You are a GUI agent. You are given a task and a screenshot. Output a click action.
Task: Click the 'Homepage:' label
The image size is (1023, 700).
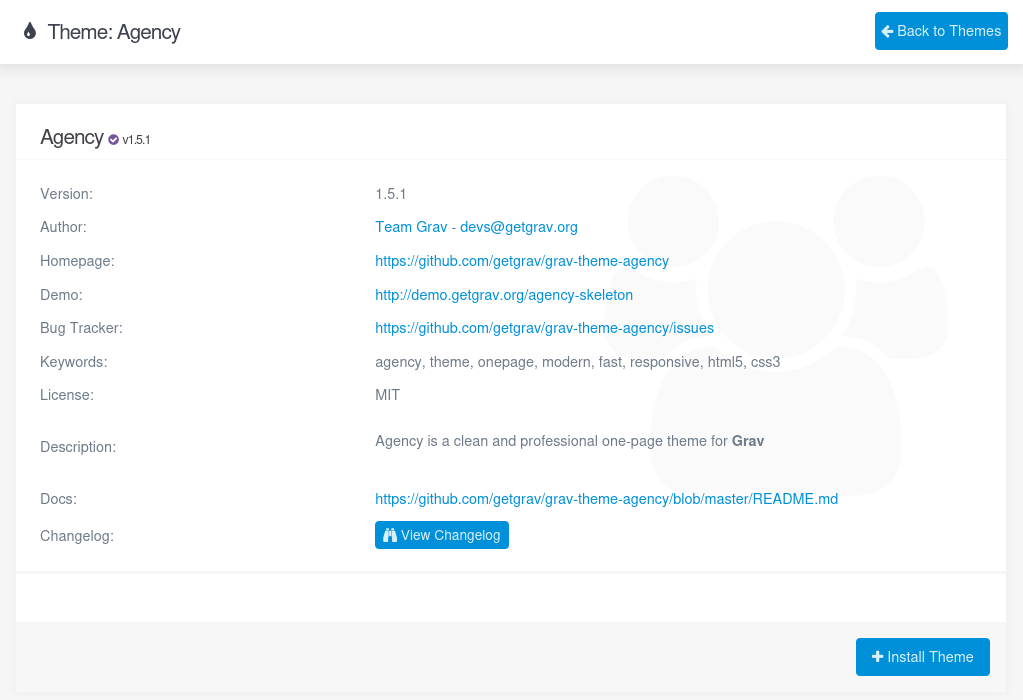[77, 261]
